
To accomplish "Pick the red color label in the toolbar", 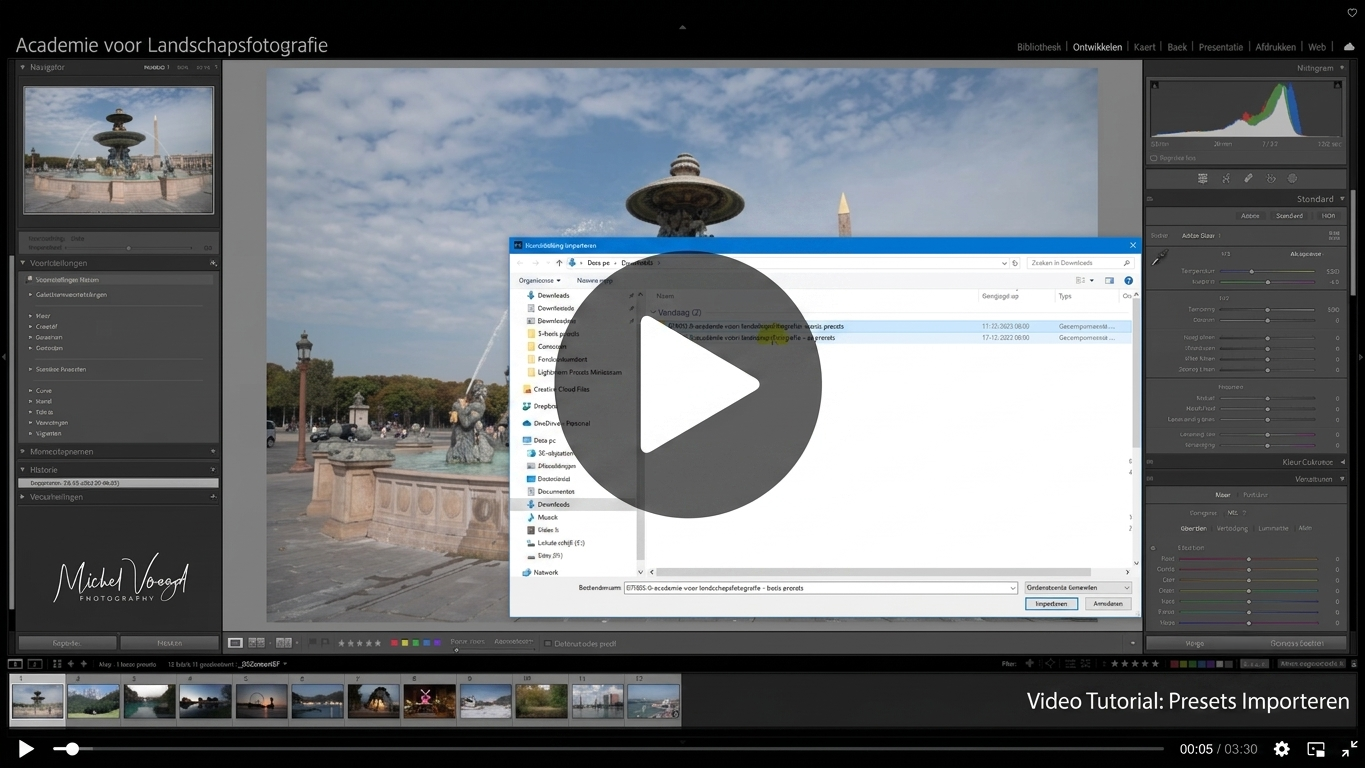I will (394, 643).
